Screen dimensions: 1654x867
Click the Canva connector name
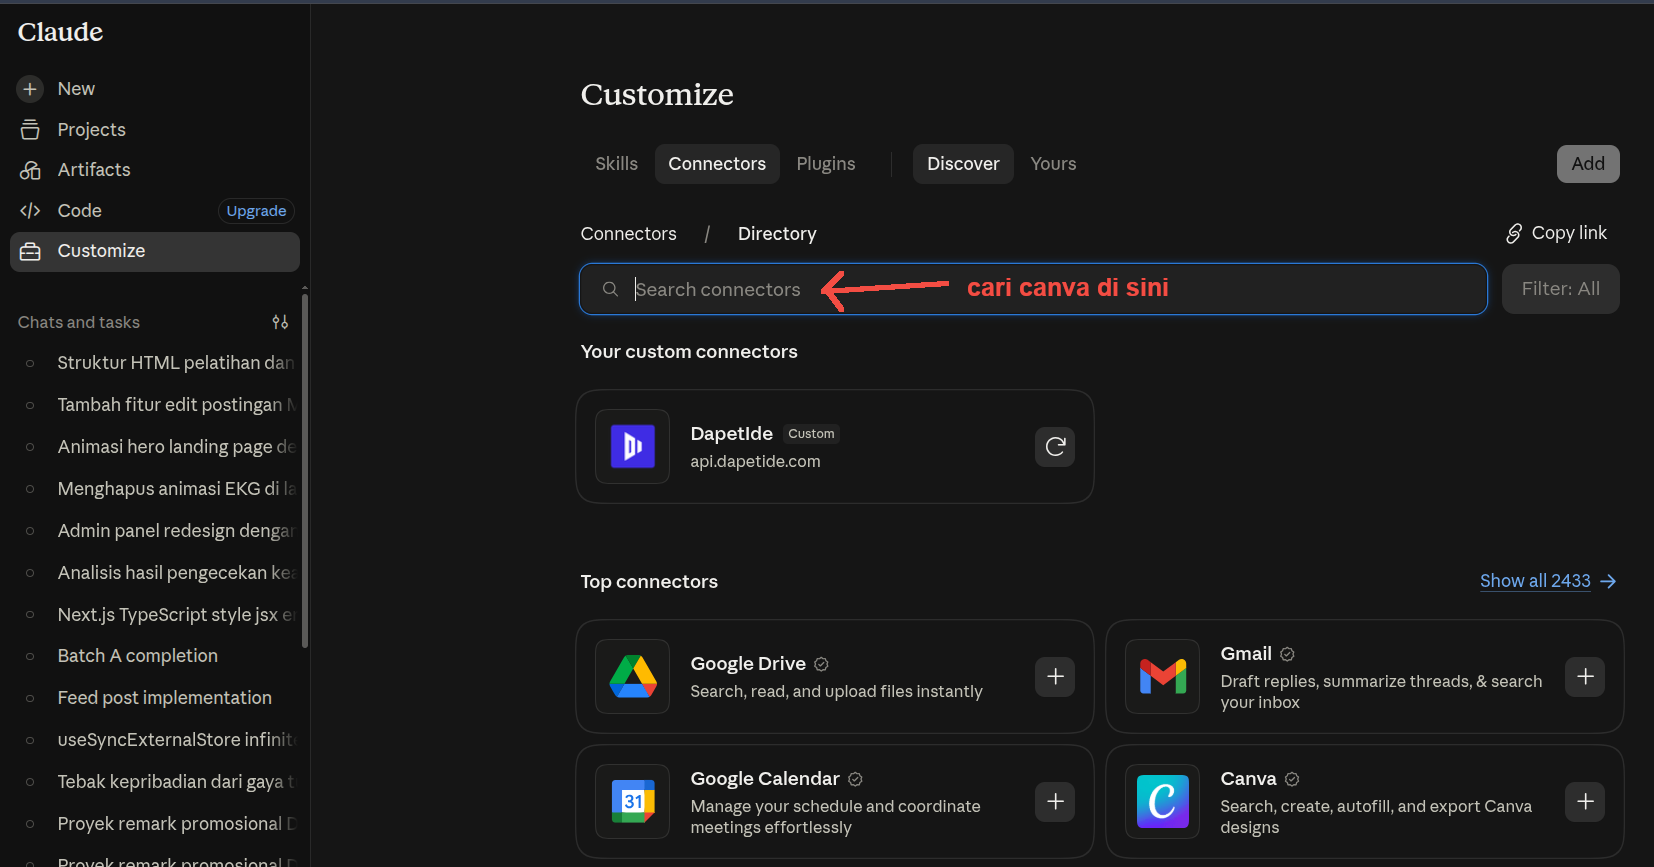[1248, 779]
